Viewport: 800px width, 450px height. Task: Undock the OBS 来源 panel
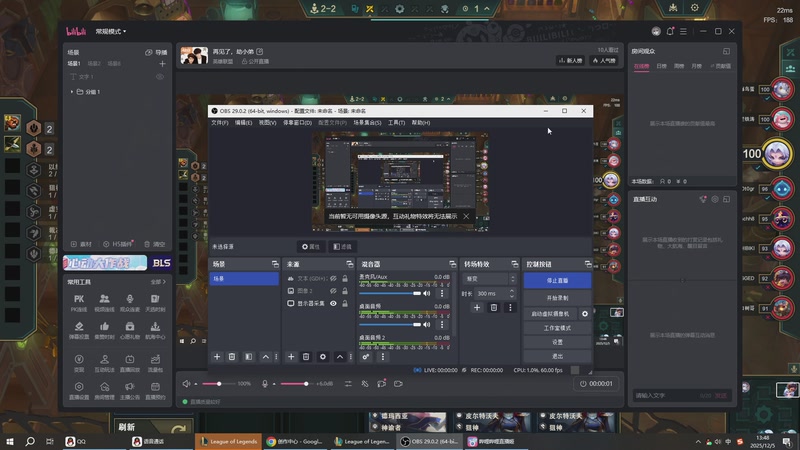(349, 264)
